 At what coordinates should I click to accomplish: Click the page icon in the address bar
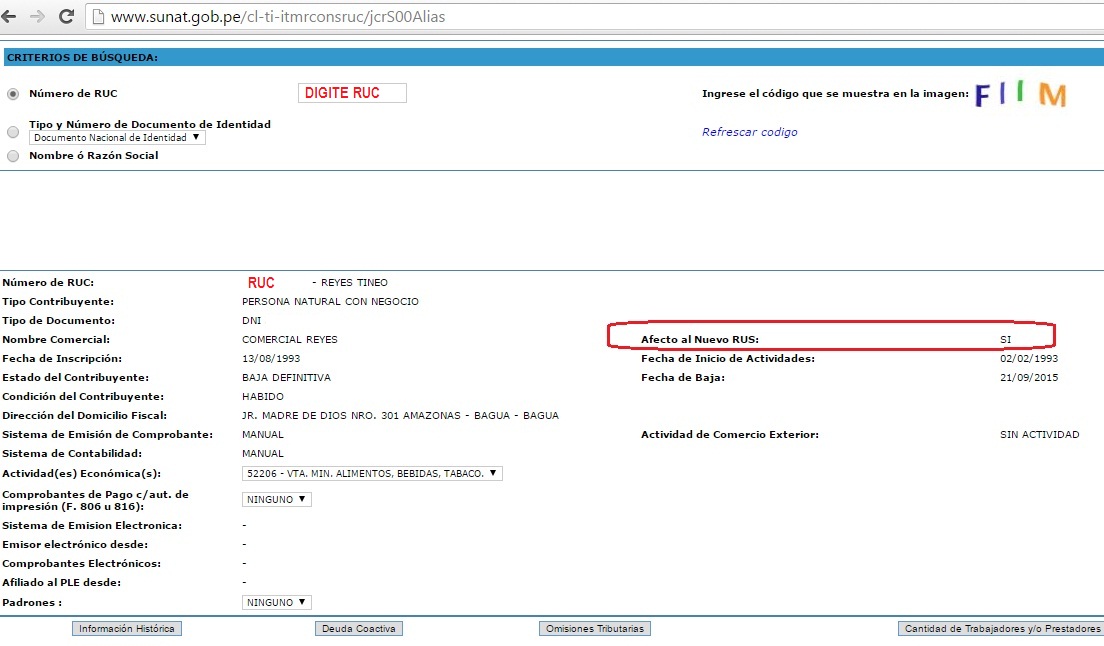click(x=97, y=16)
